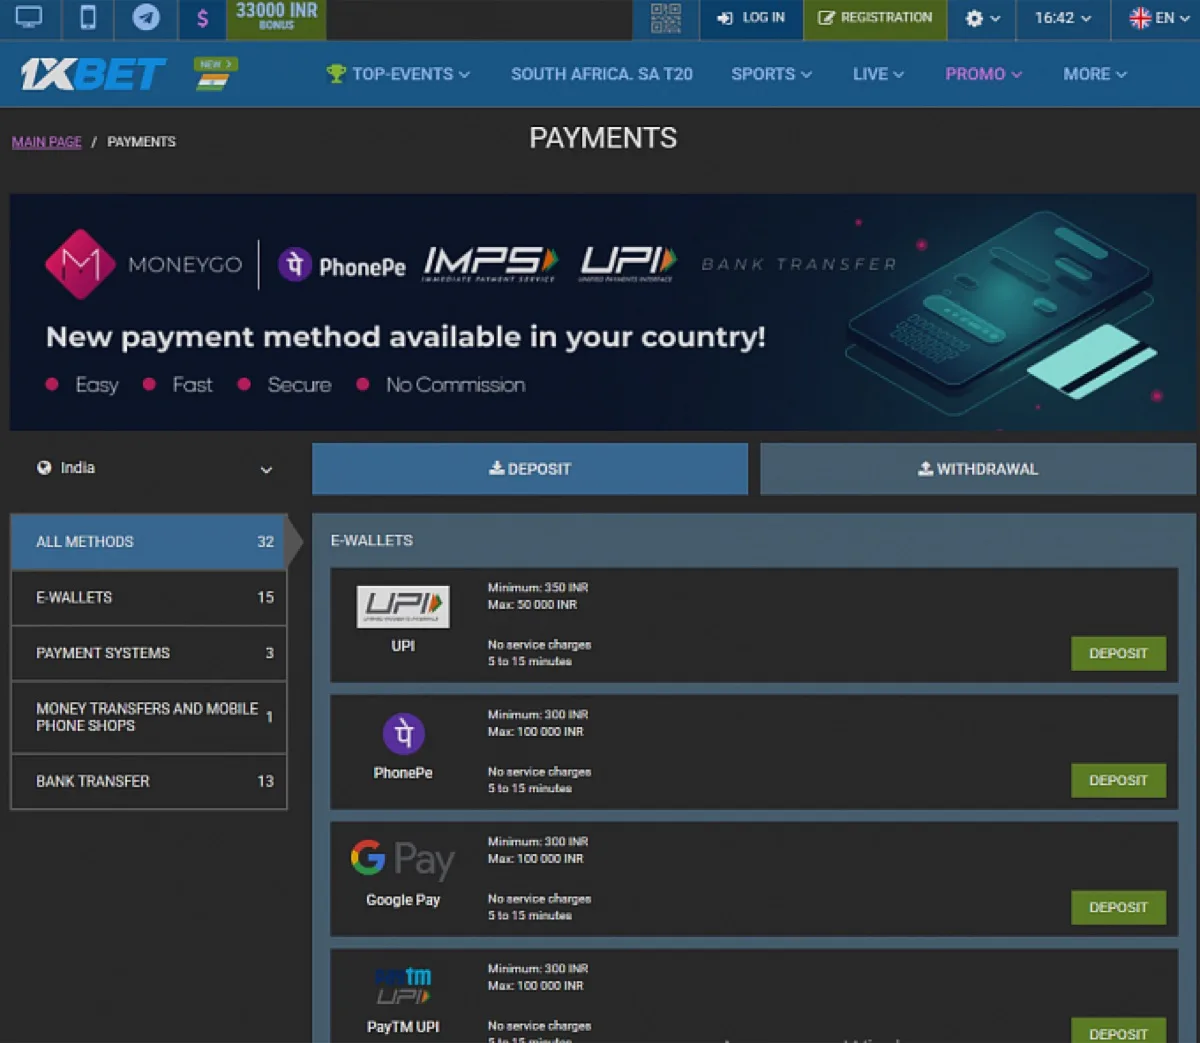Click DEPOSIT button for UPI
The image size is (1200, 1043).
[x=1118, y=653]
